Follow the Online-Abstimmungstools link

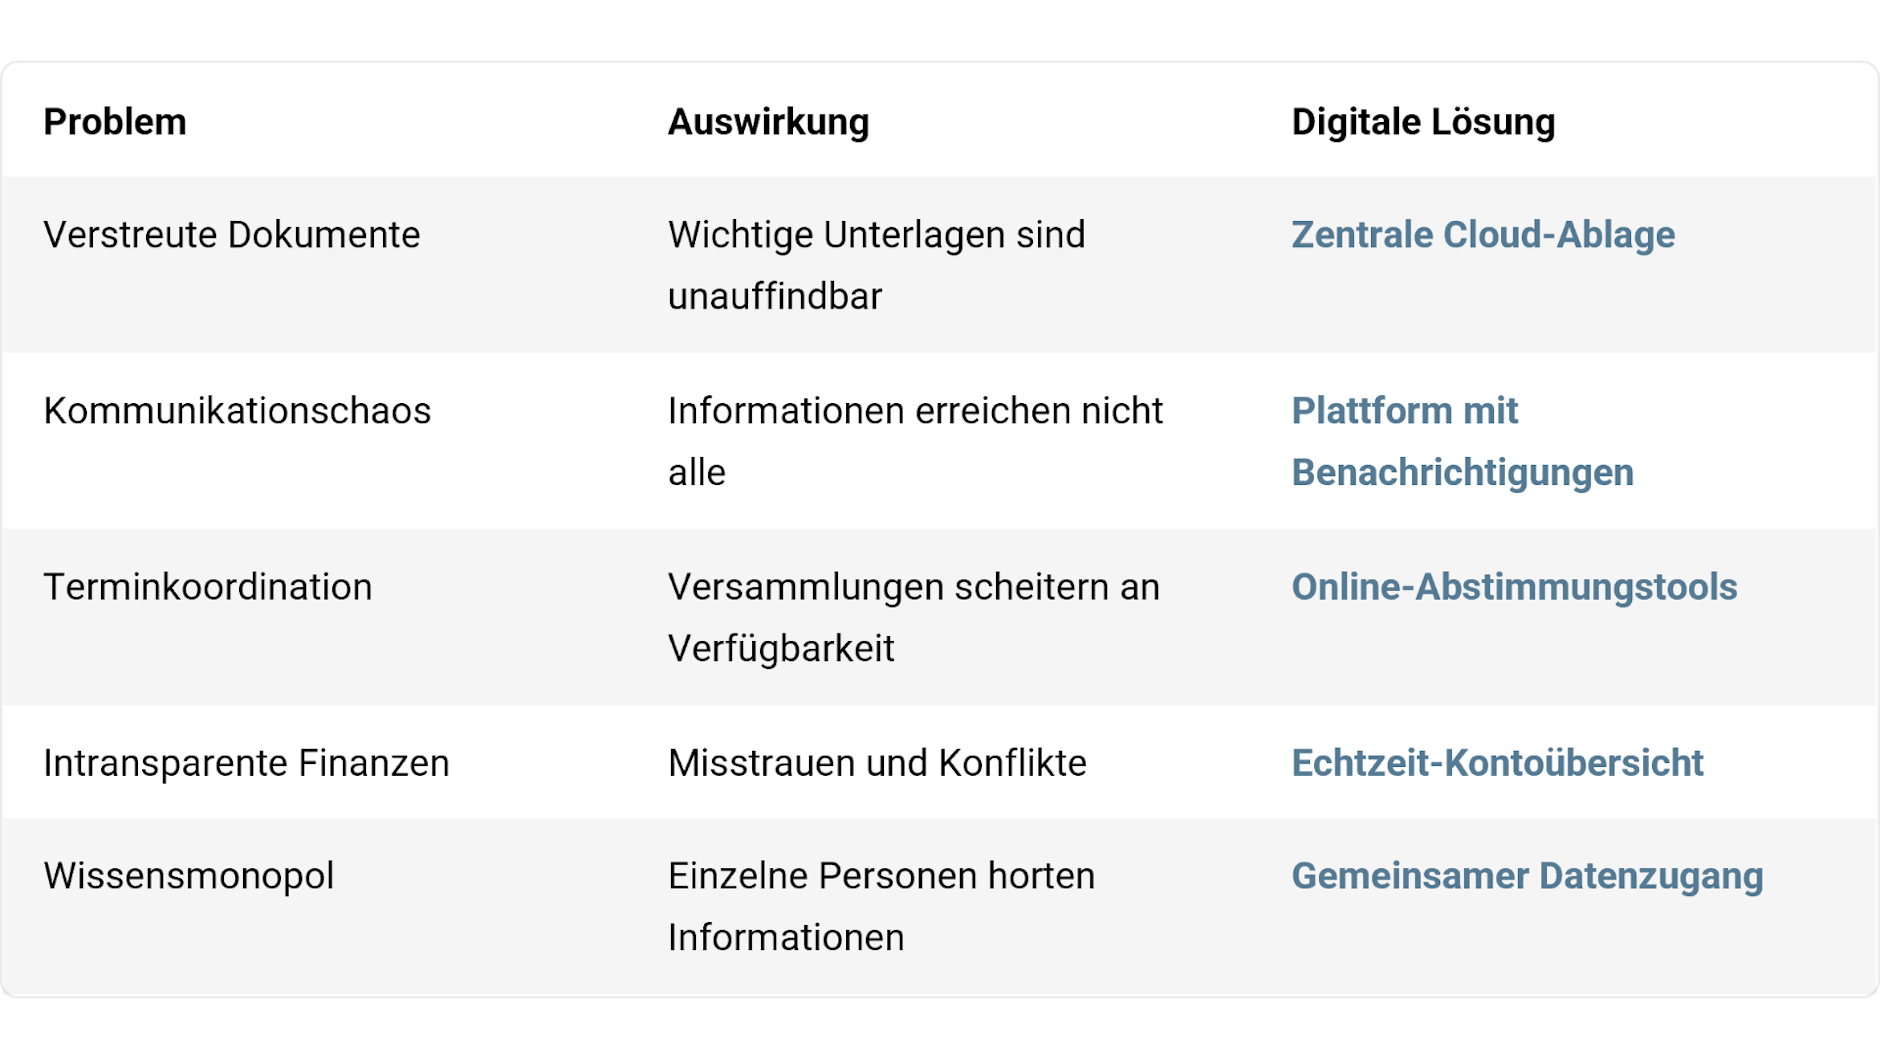coord(1514,587)
